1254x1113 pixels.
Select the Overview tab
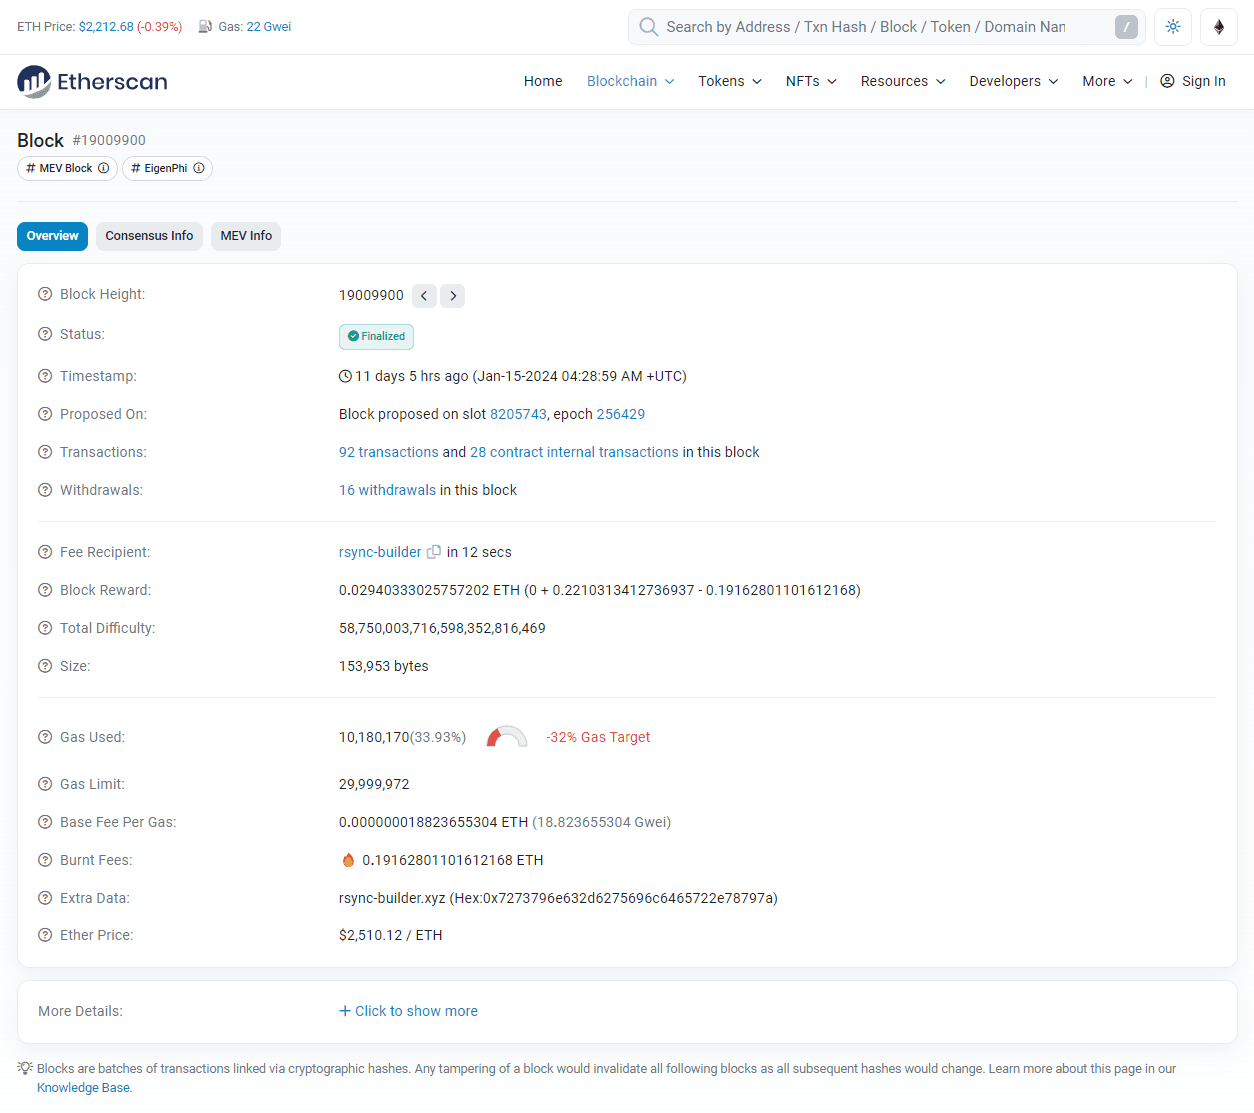pos(52,236)
